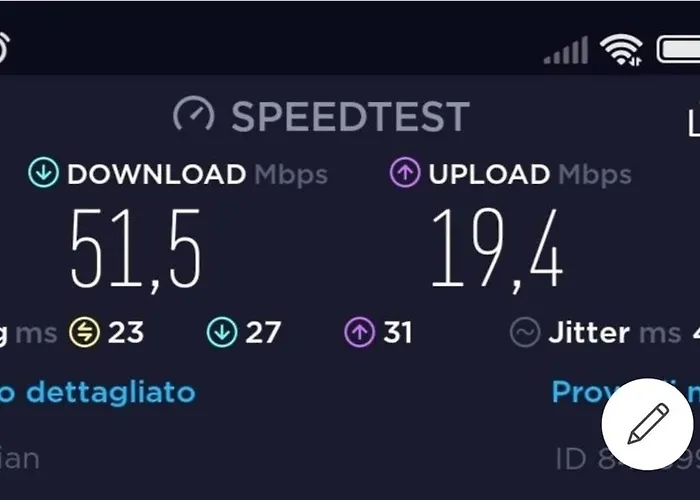Select the purple upload latency icon
Screen dimensions: 700x500
tap(359, 332)
